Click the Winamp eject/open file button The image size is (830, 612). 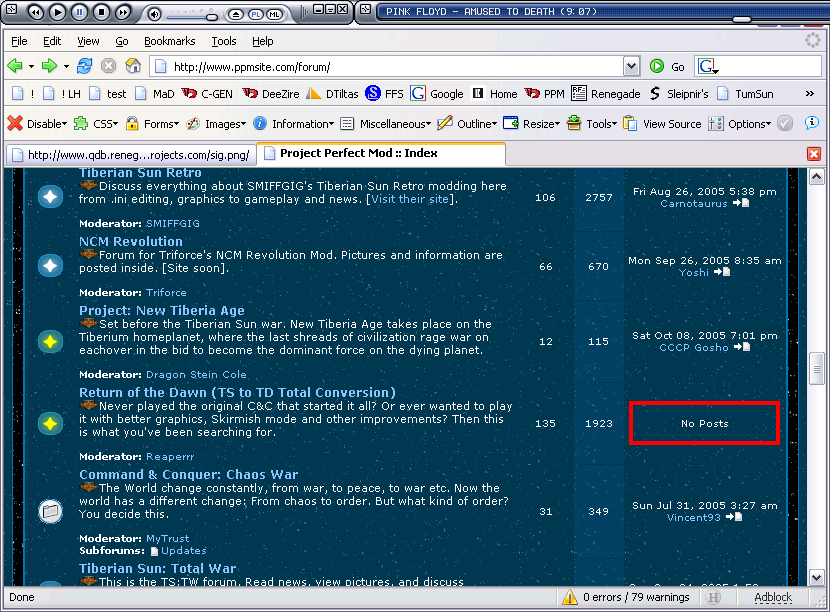(x=236, y=14)
